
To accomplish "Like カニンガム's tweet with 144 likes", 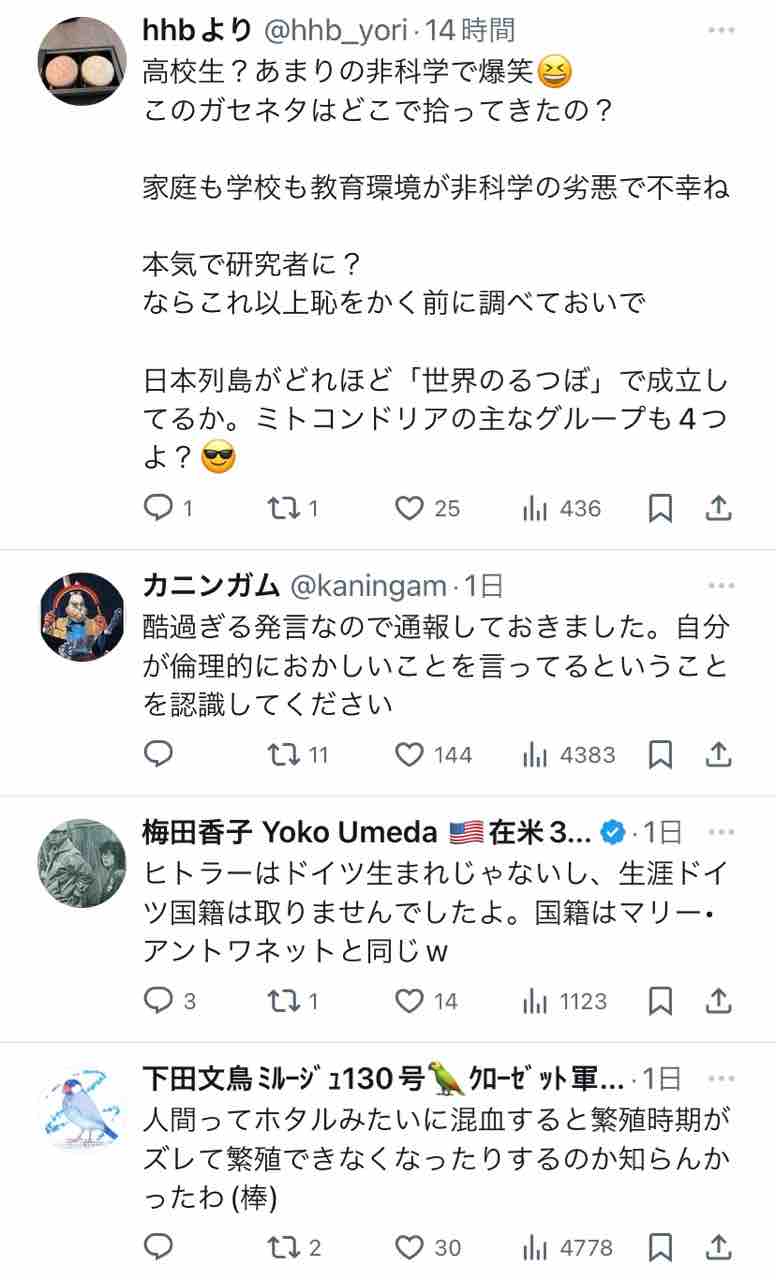I will click(409, 755).
